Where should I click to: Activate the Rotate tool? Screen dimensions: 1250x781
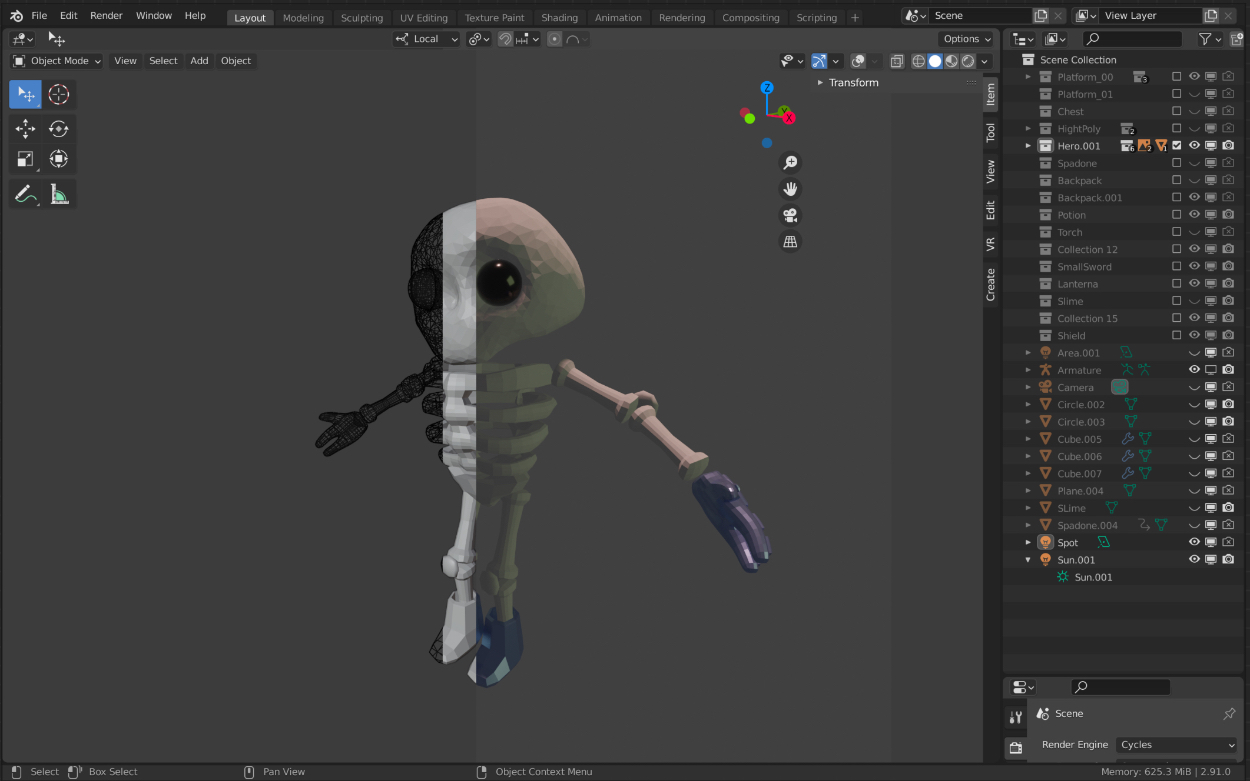59,128
